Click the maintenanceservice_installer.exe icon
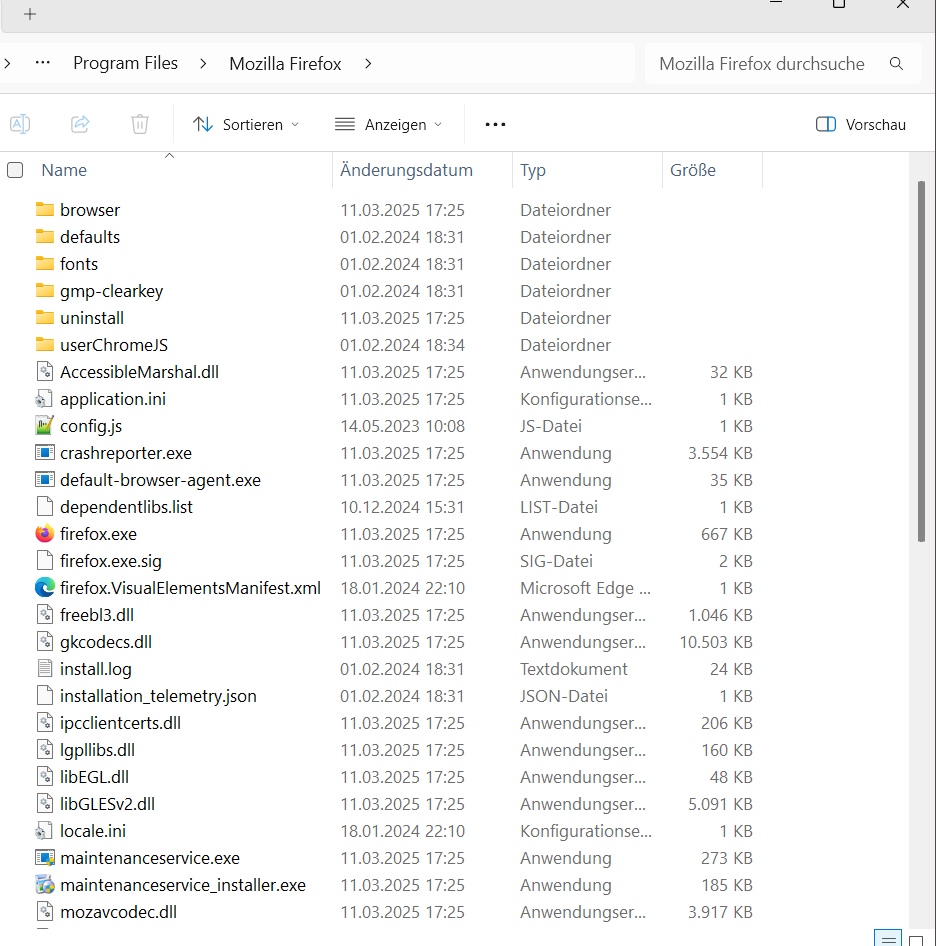The width and height of the screenshot is (936, 946). point(45,885)
